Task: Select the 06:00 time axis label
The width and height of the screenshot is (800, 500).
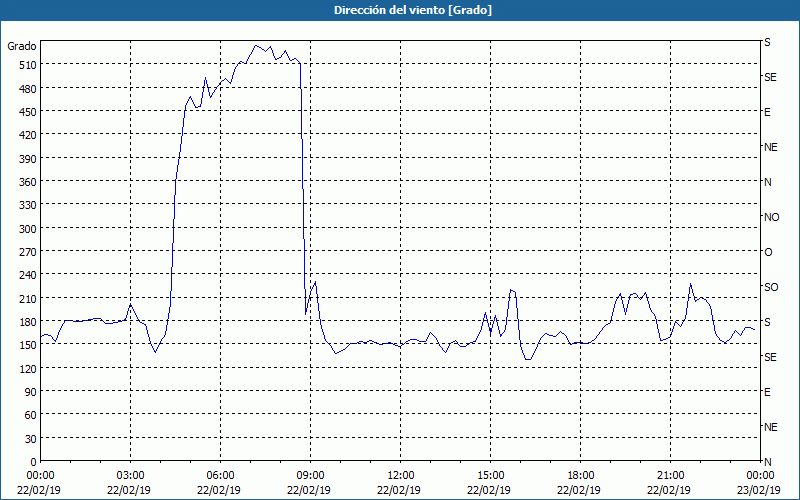Action: pyautogui.click(x=220, y=476)
